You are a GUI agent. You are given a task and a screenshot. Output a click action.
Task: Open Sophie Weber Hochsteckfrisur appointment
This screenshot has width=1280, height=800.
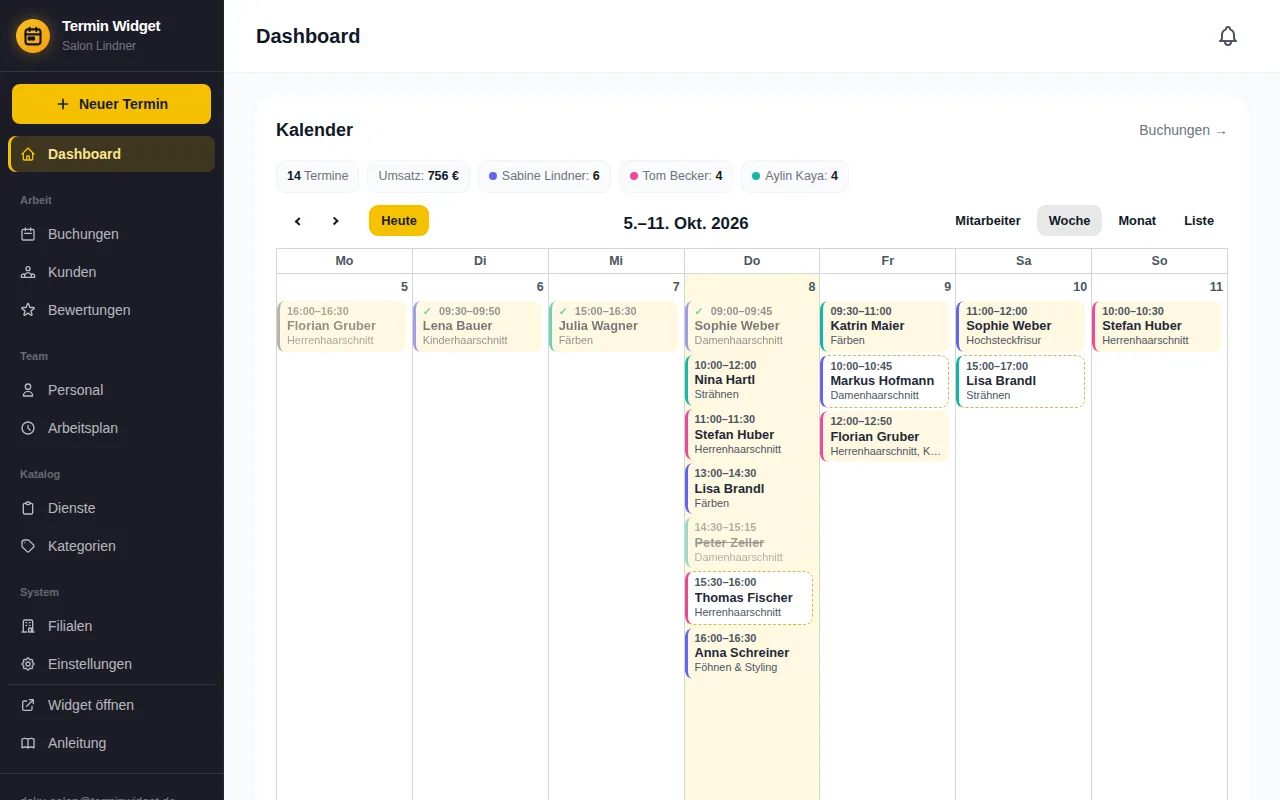tap(1021, 326)
